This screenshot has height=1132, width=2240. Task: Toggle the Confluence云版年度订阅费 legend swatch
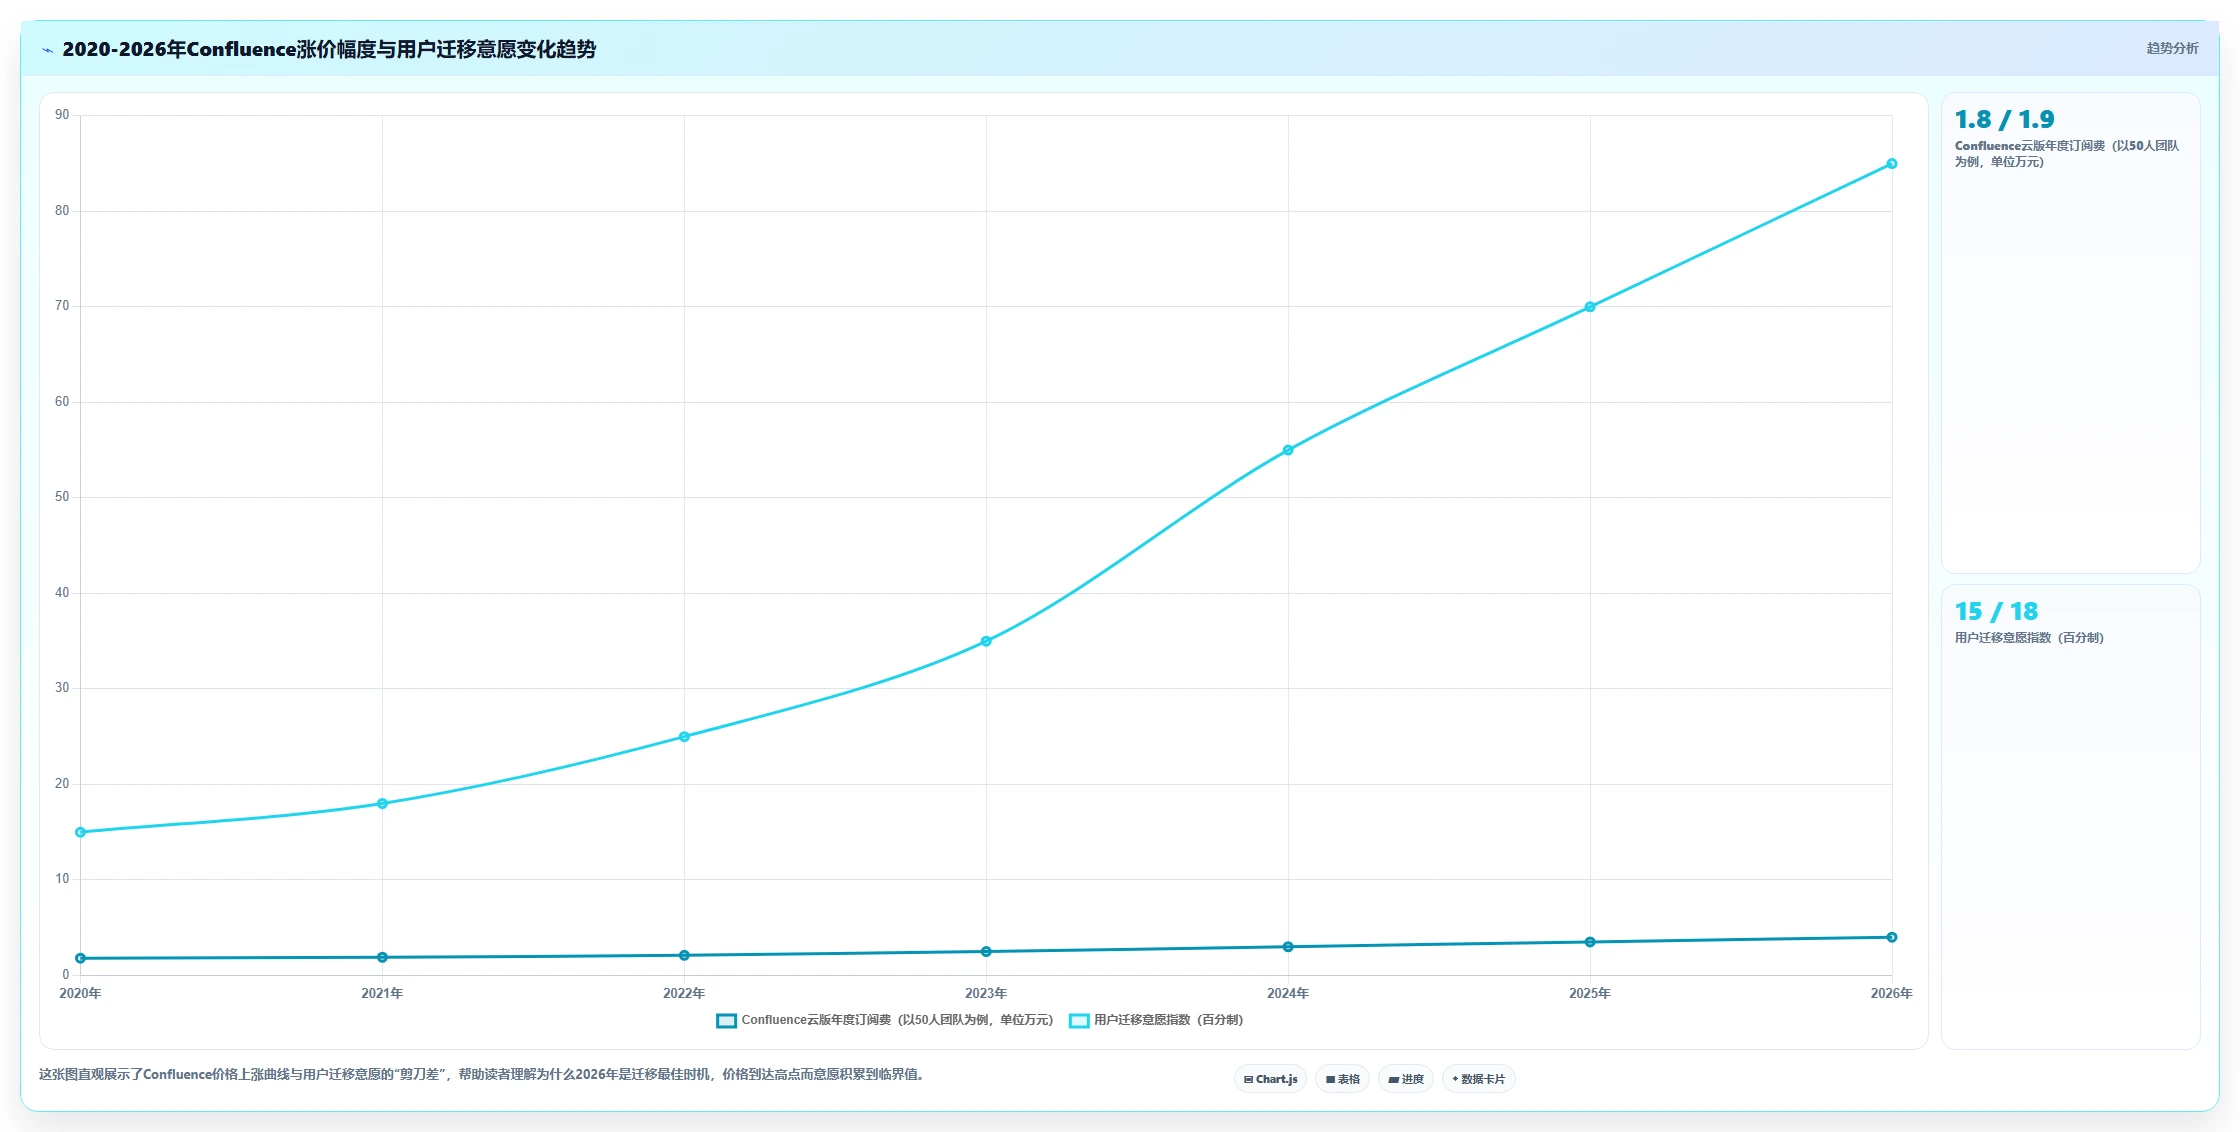[726, 1020]
